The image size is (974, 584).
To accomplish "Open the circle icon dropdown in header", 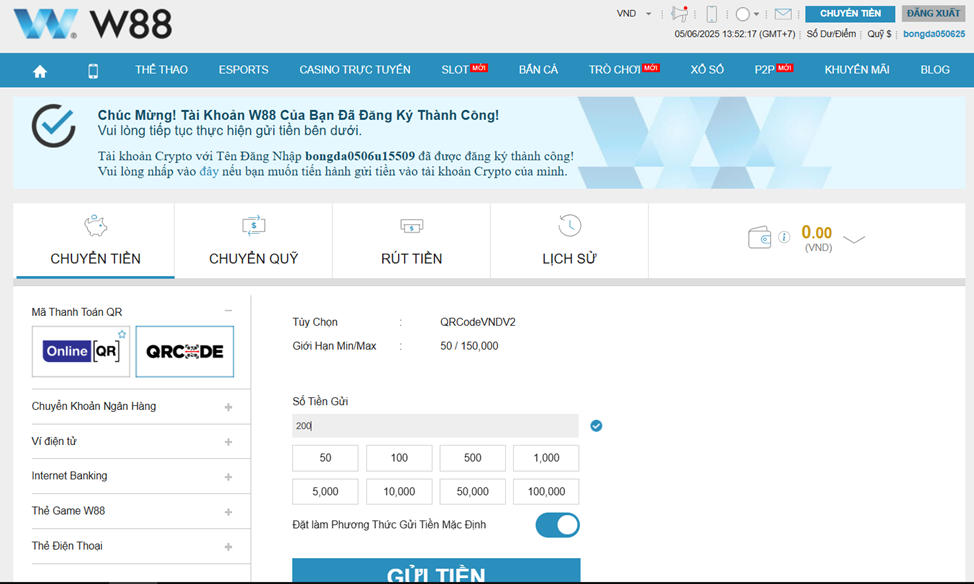I will [x=747, y=14].
